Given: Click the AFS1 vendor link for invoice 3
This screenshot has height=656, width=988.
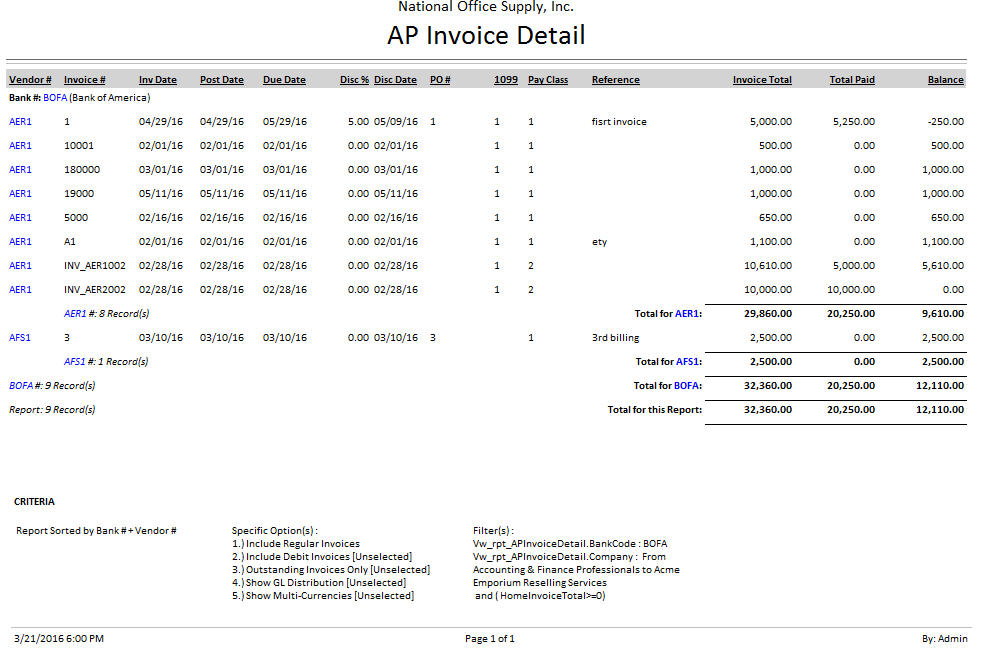Looking at the screenshot, I should 20,338.
